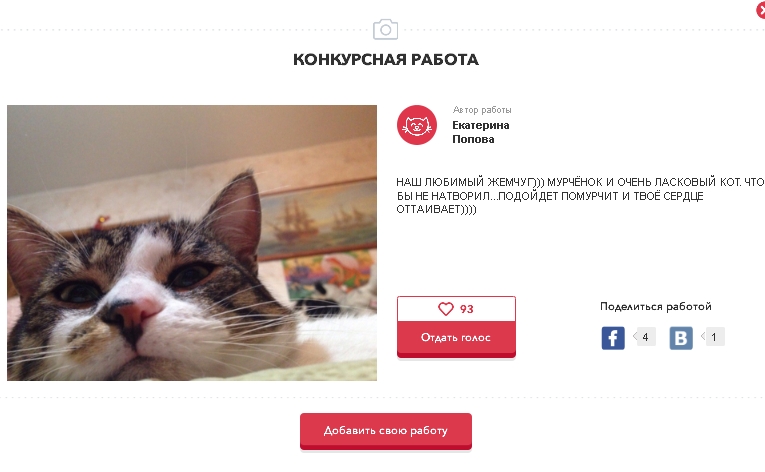Click the "Добавить свою работу" button
Image resolution: width=765 pixels, height=472 pixels.
click(x=385, y=431)
